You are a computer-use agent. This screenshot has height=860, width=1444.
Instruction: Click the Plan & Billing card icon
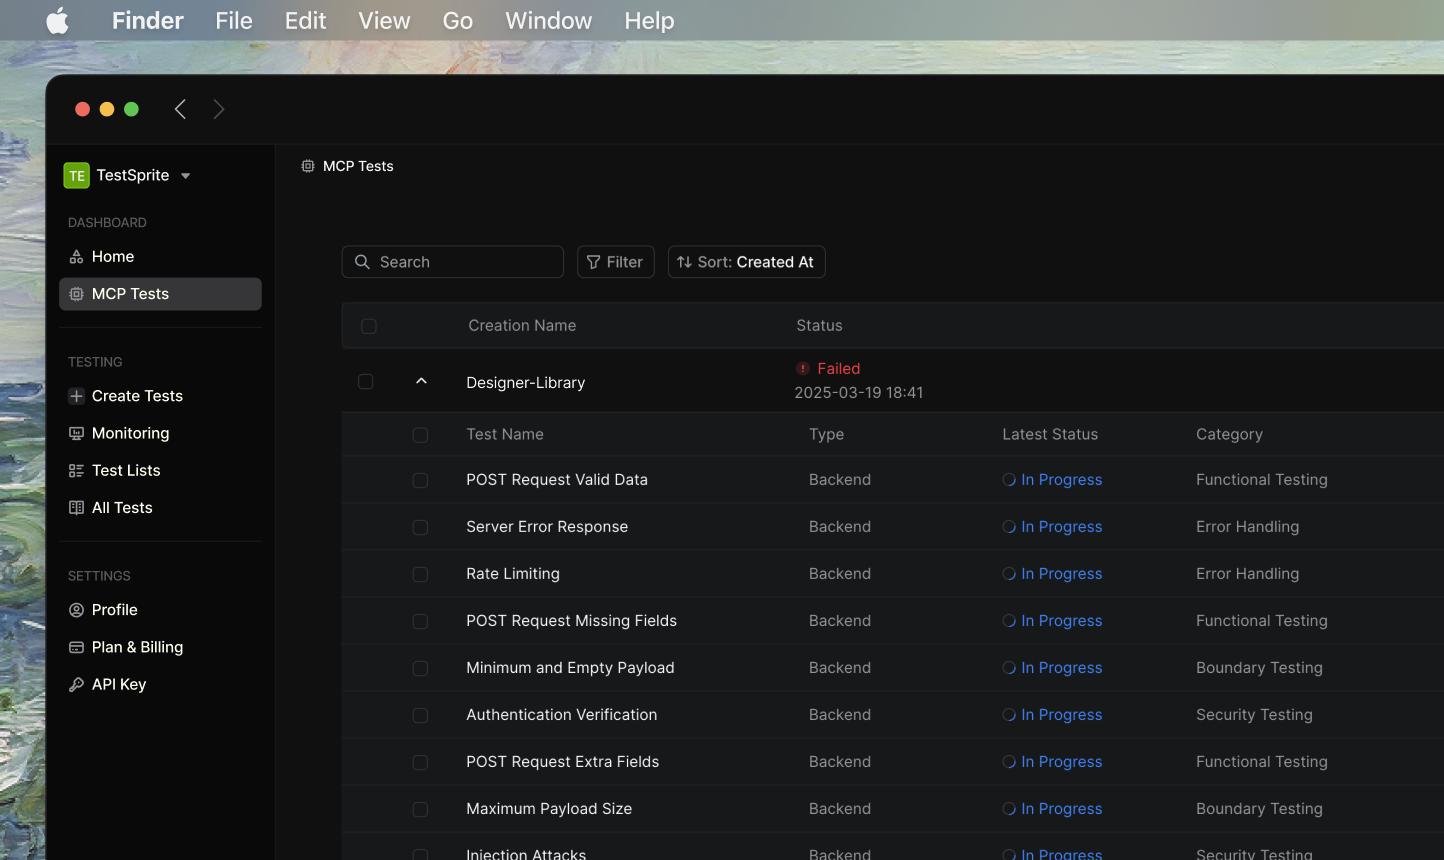tap(76, 648)
